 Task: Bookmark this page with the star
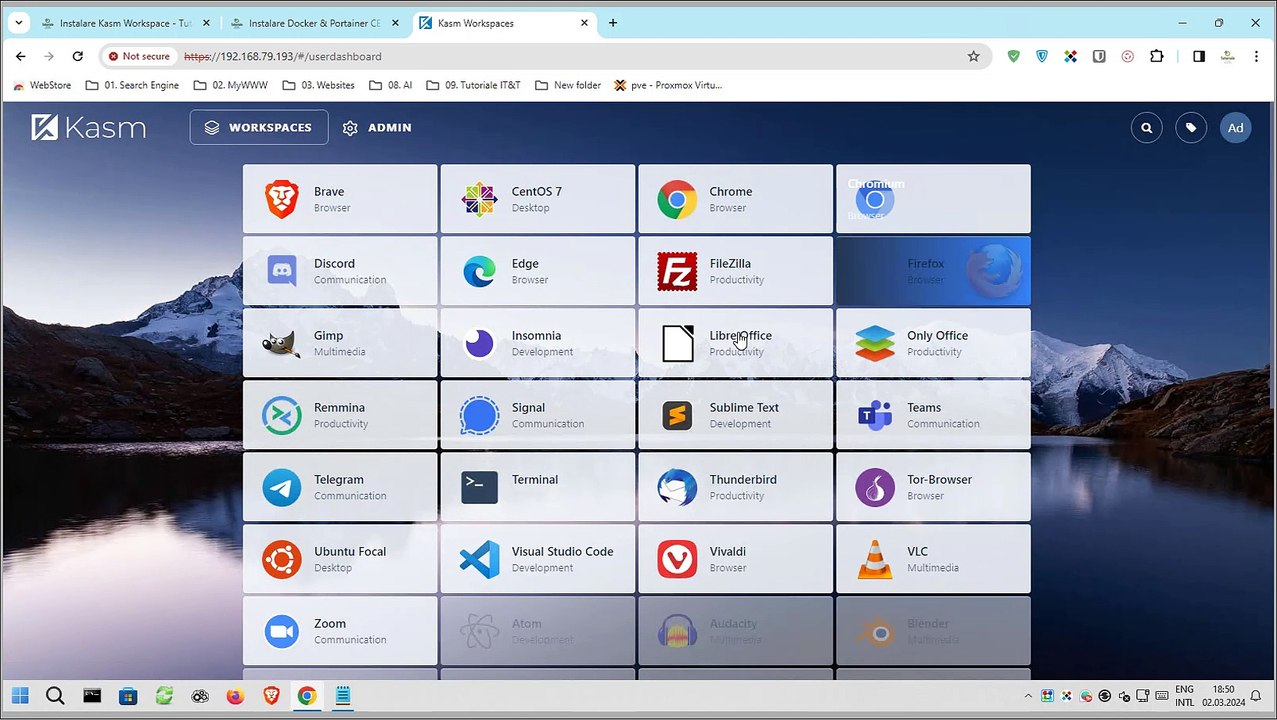click(973, 57)
